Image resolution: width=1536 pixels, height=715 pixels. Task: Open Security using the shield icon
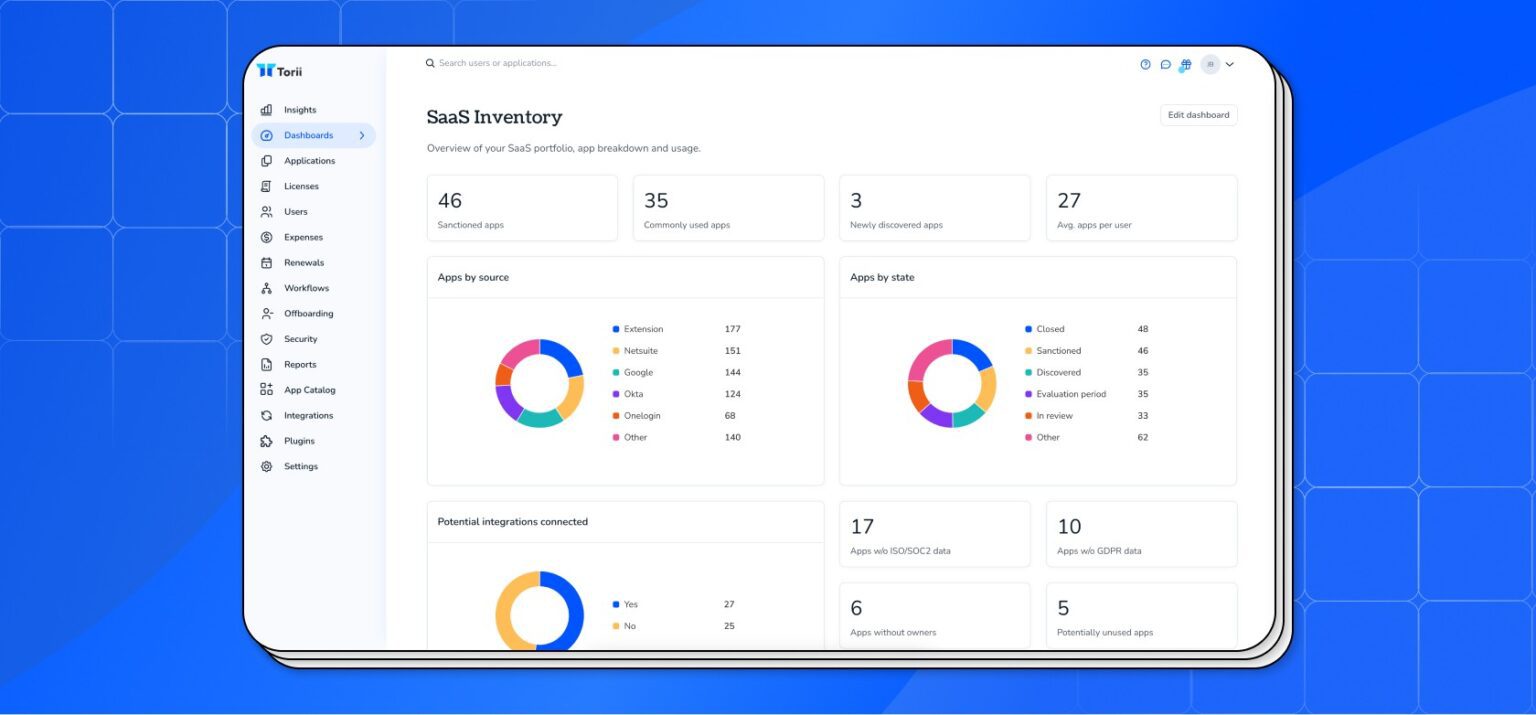265,339
